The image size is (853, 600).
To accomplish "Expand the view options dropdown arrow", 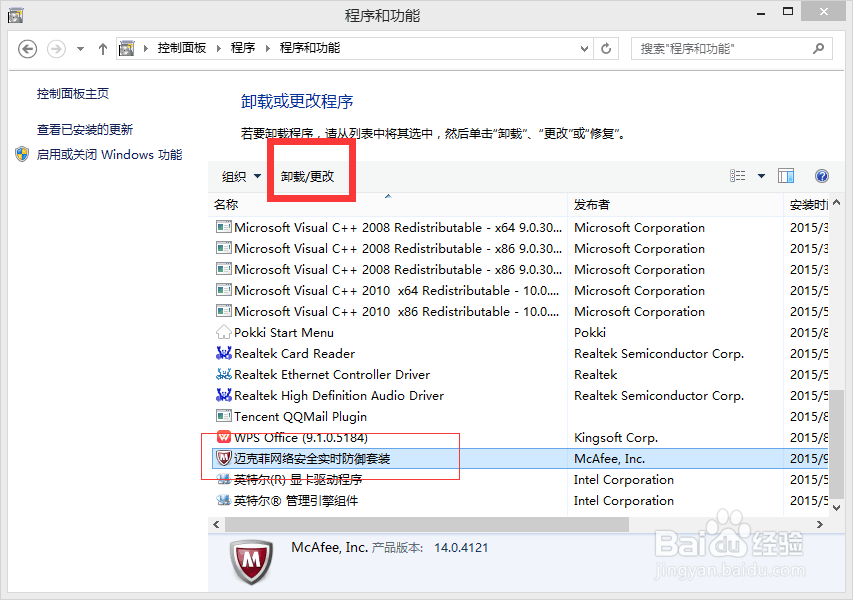I will tap(762, 176).
